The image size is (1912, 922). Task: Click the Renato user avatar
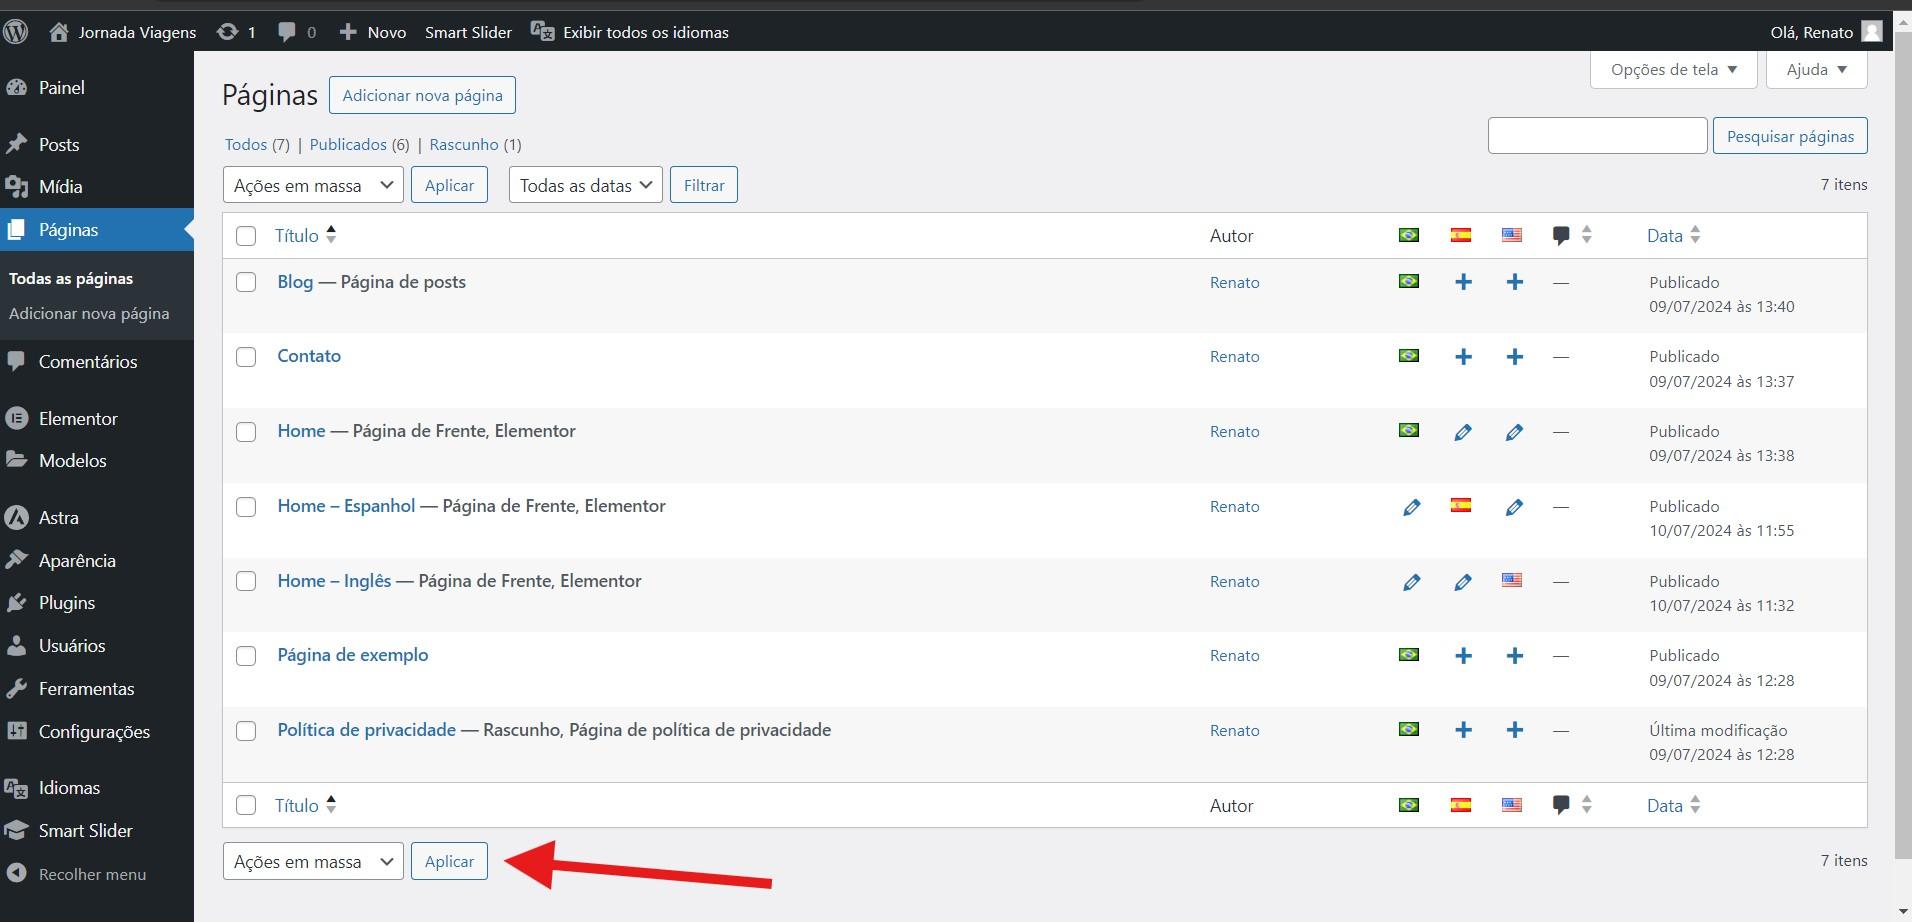pos(1872,32)
